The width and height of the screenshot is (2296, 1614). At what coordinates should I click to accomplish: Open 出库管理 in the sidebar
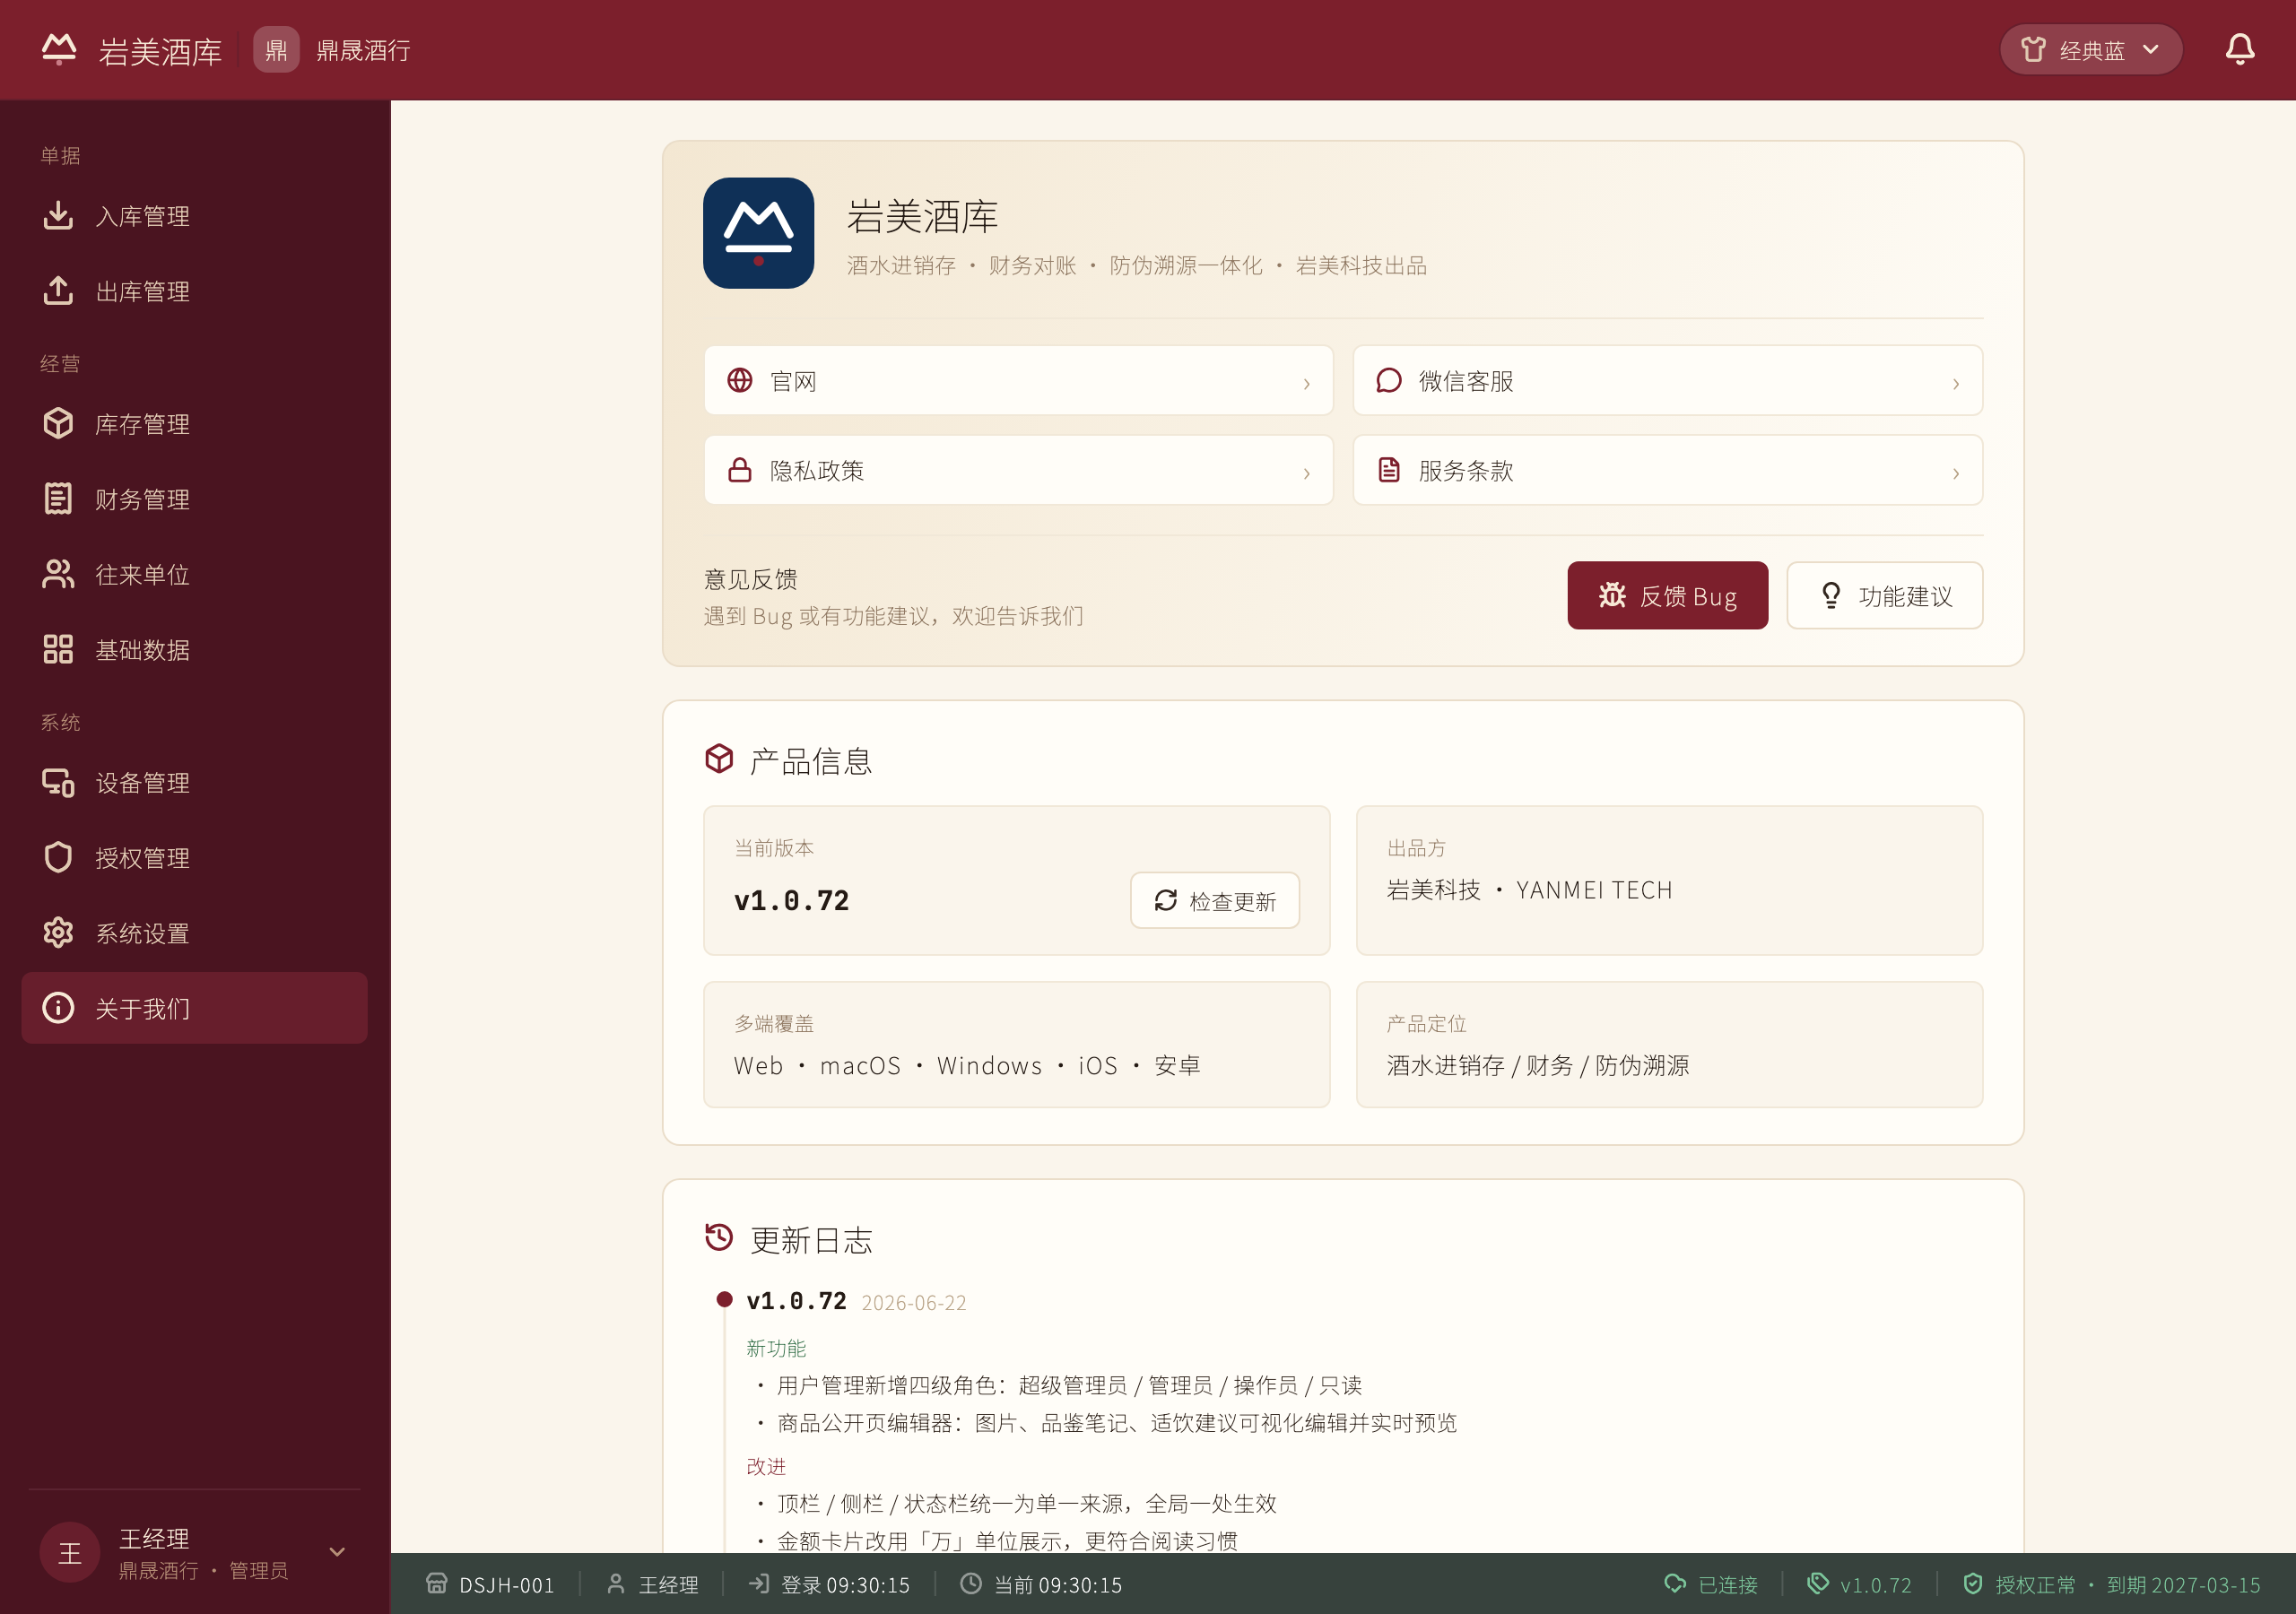tap(194, 291)
